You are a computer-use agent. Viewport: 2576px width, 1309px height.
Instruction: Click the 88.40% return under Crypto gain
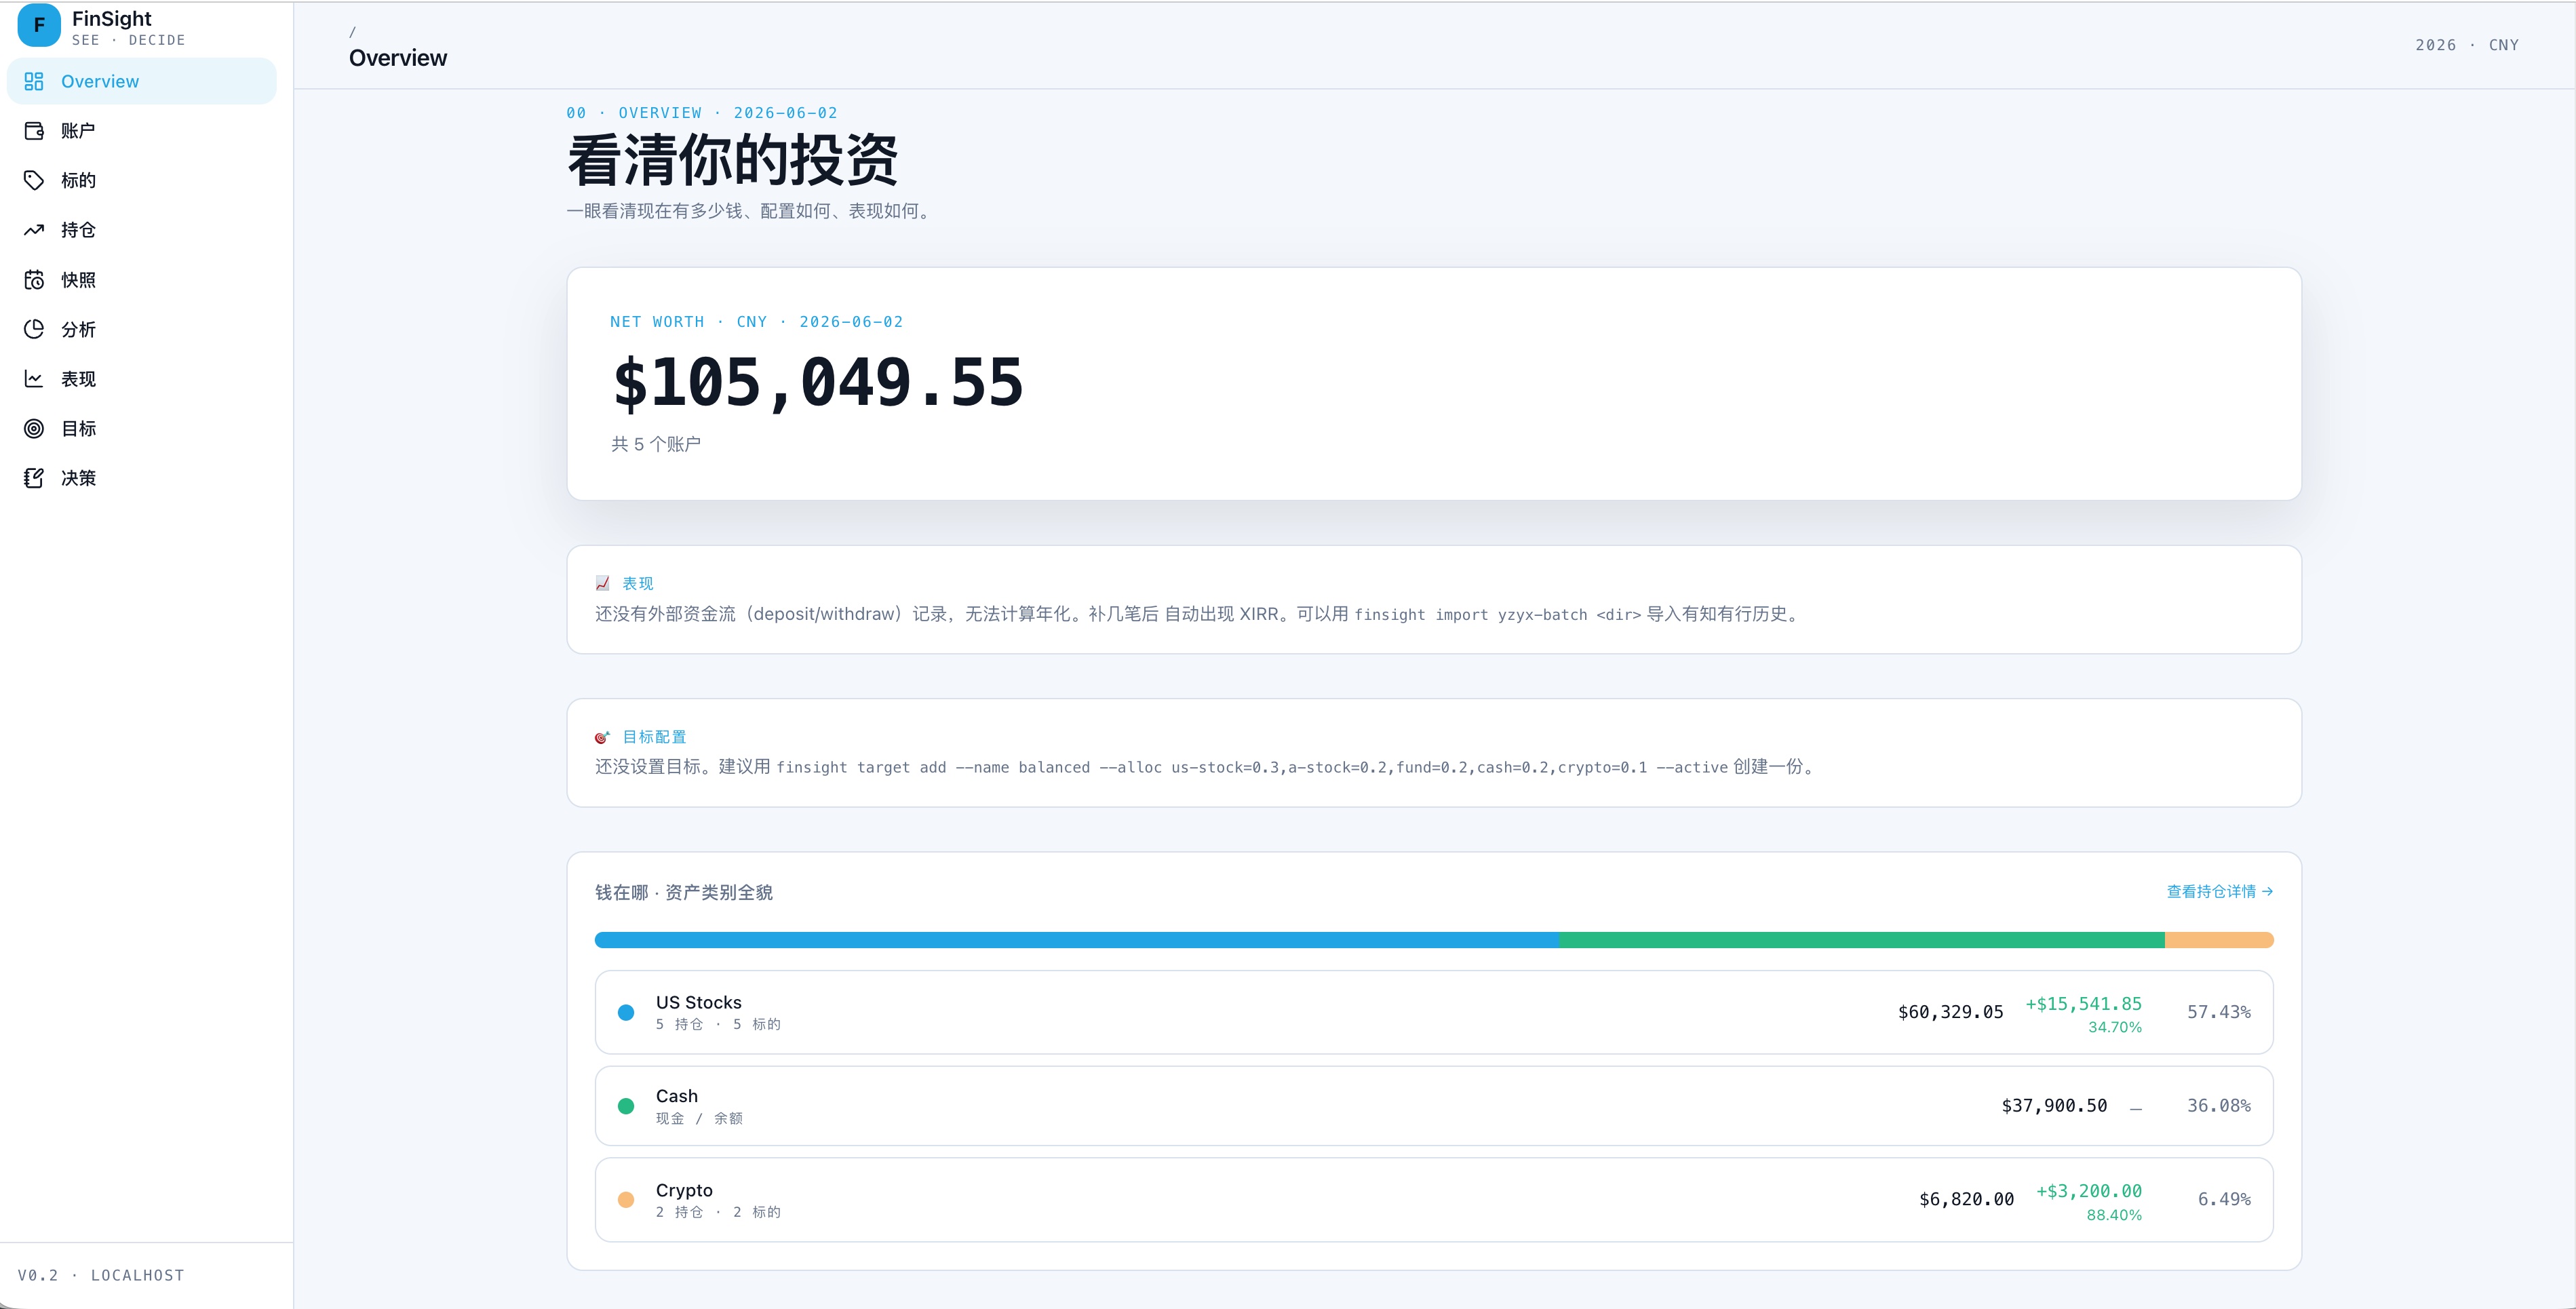(x=2114, y=1215)
